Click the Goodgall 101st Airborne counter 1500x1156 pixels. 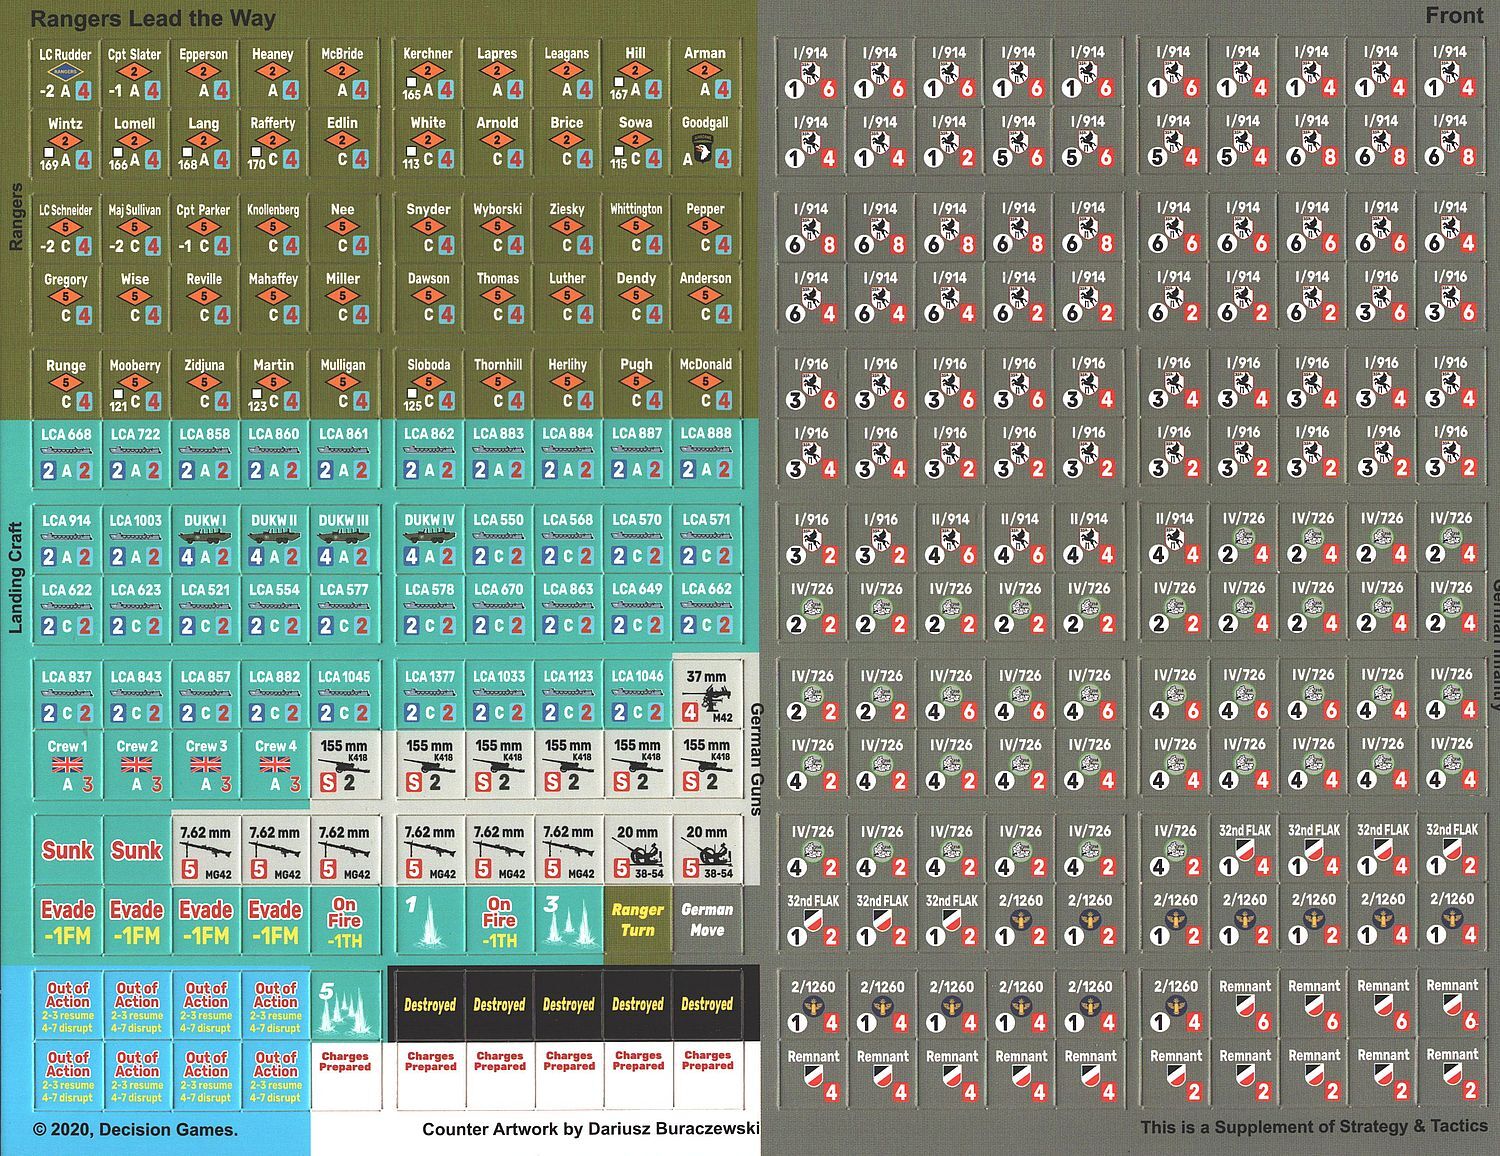(706, 144)
